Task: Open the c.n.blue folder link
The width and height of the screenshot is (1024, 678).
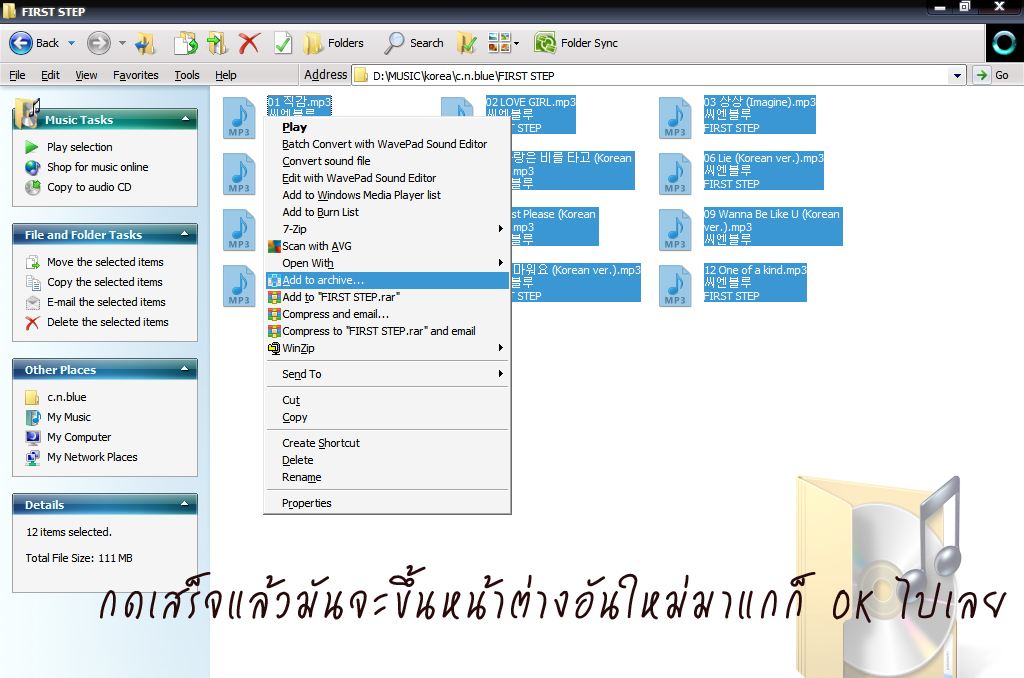Action: pyautogui.click(x=67, y=397)
